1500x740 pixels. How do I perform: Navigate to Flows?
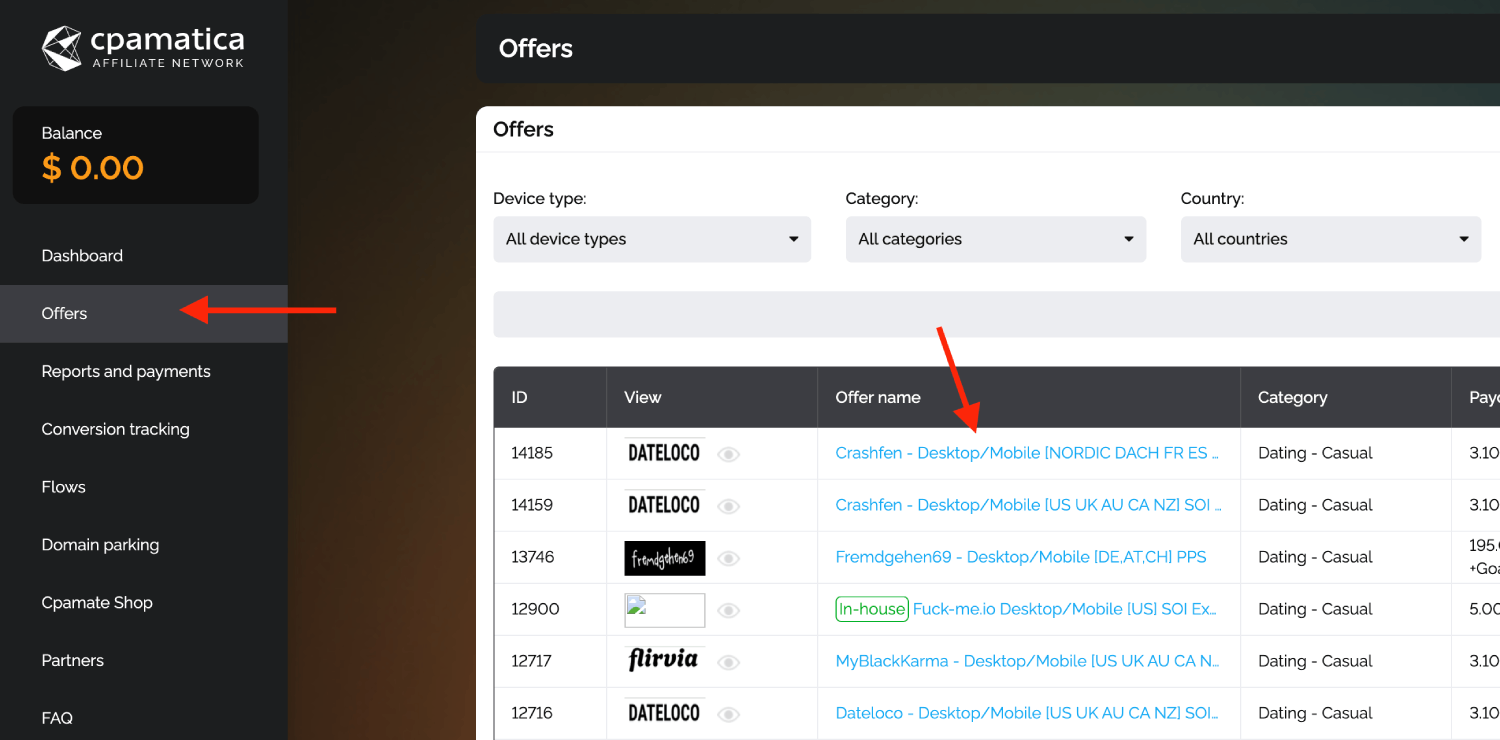tap(63, 488)
